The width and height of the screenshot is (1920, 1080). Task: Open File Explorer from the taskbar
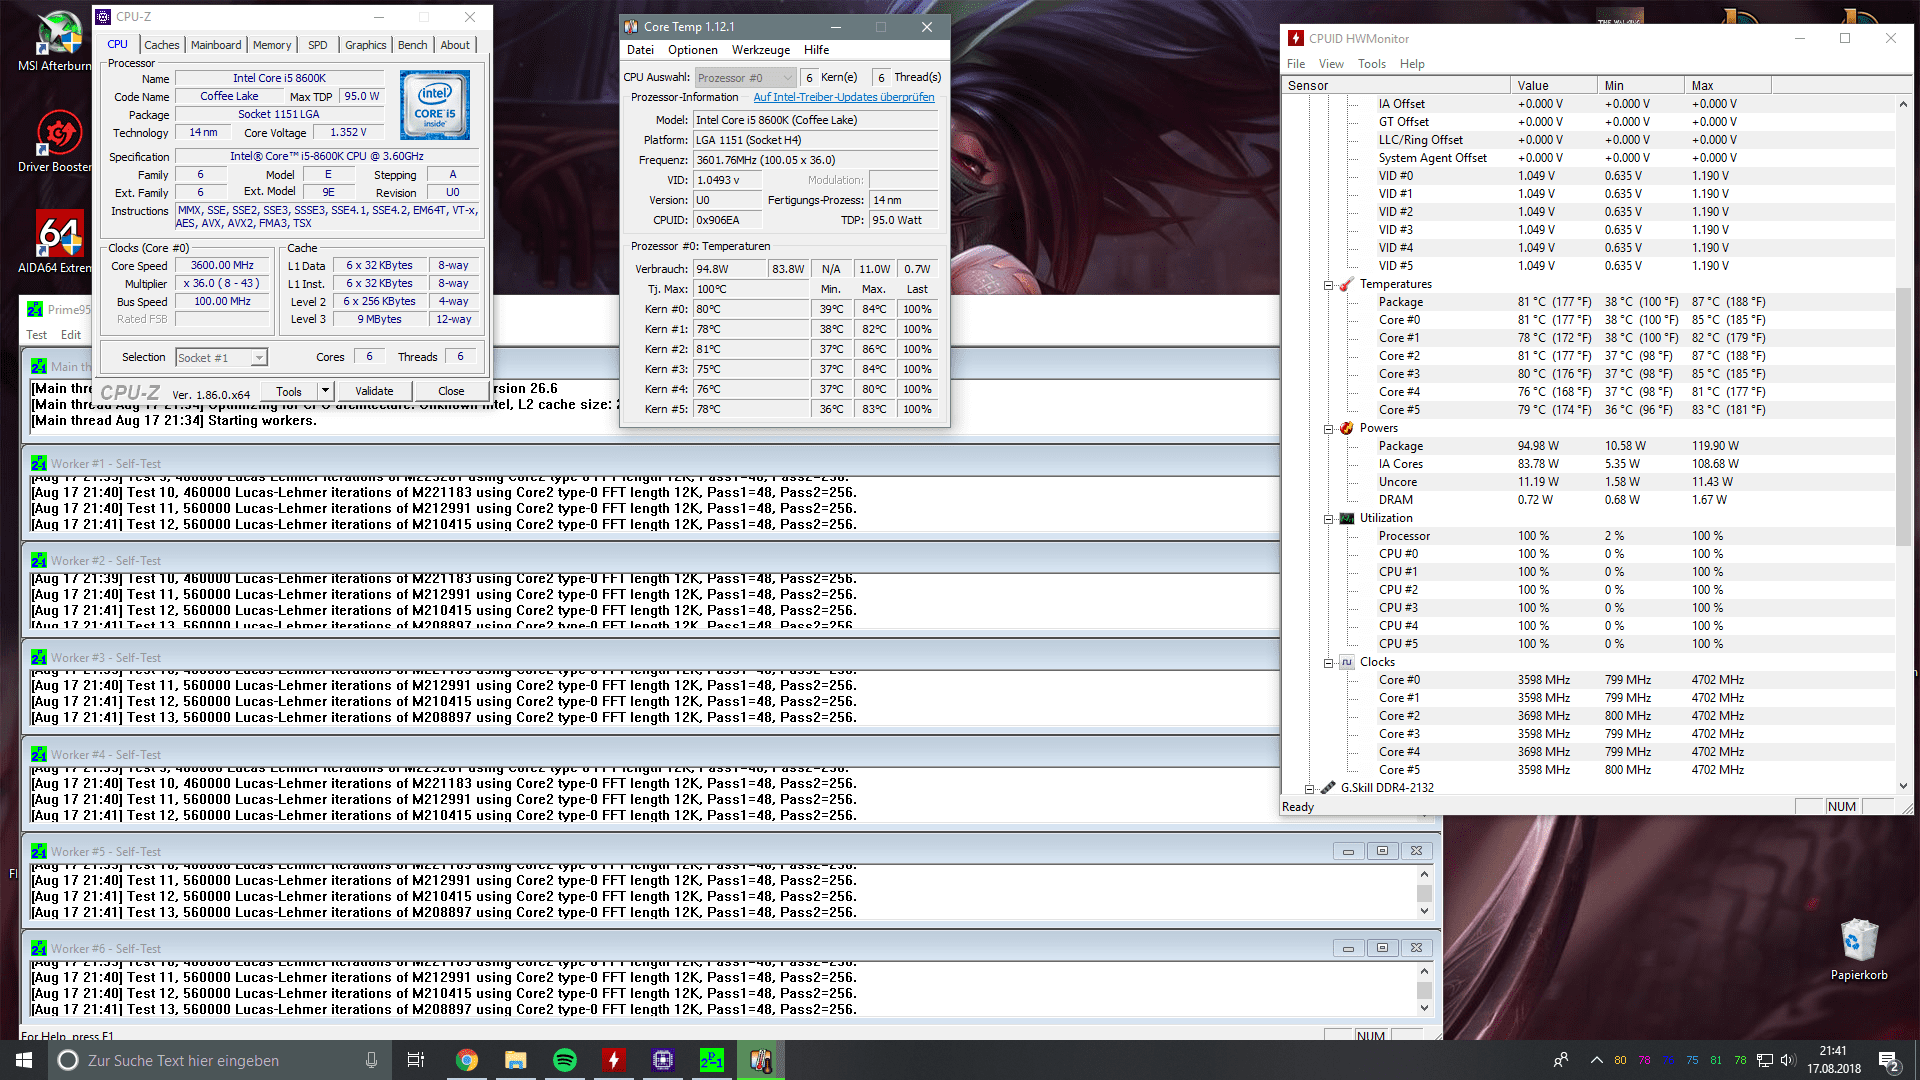coord(516,1060)
